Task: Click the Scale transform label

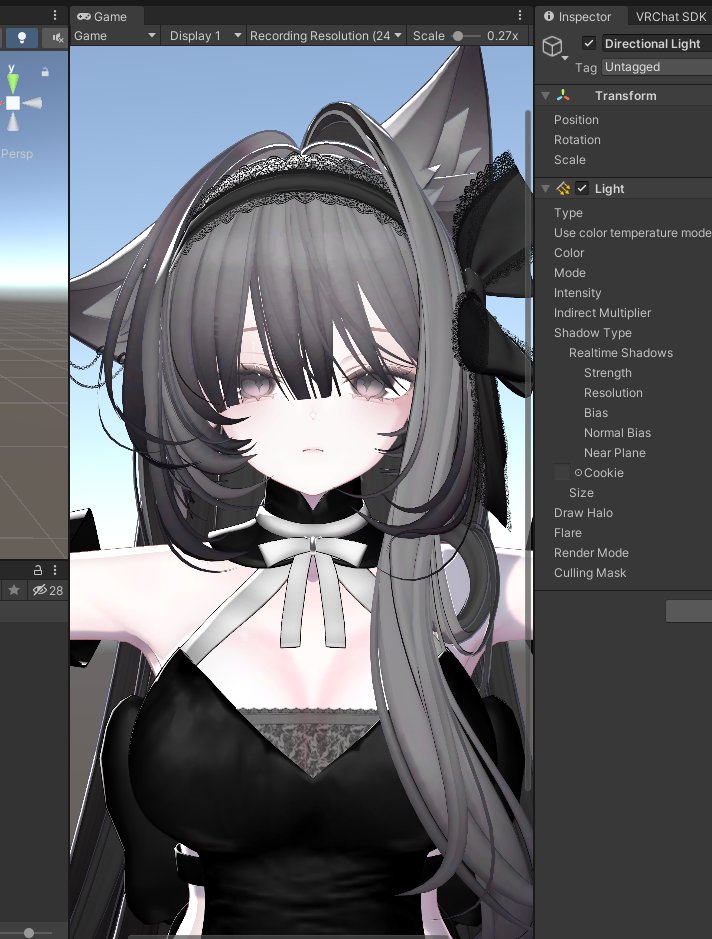Action: [x=569, y=160]
